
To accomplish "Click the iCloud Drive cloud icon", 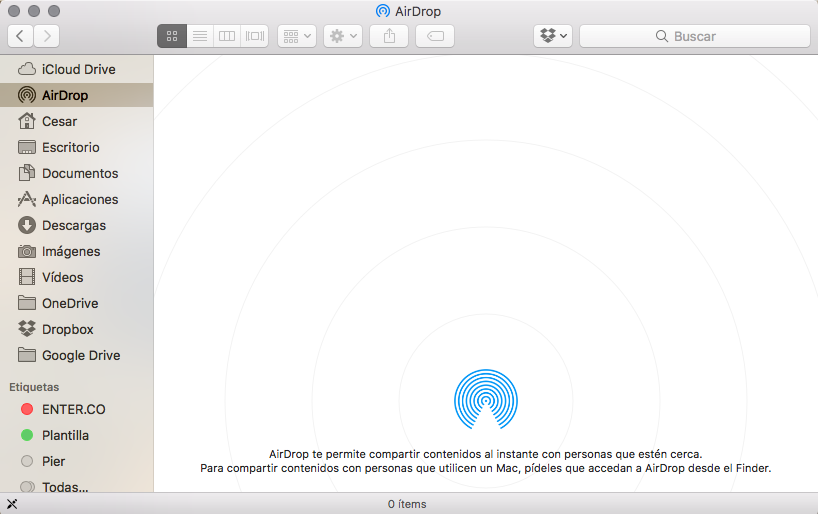I will point(27,69).
